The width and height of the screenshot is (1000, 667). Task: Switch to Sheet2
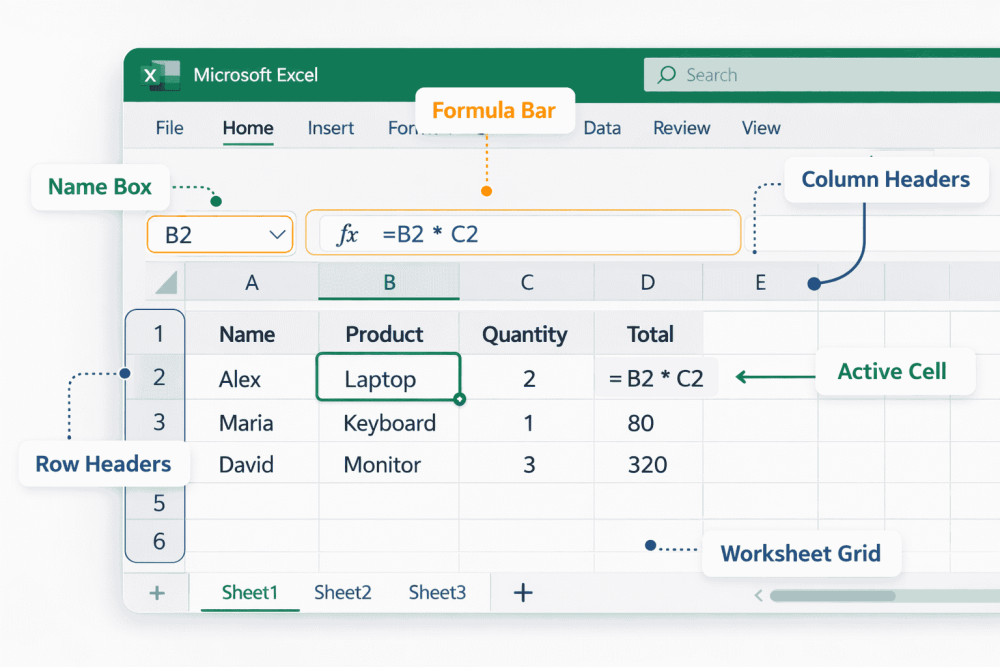coord(342,592)
